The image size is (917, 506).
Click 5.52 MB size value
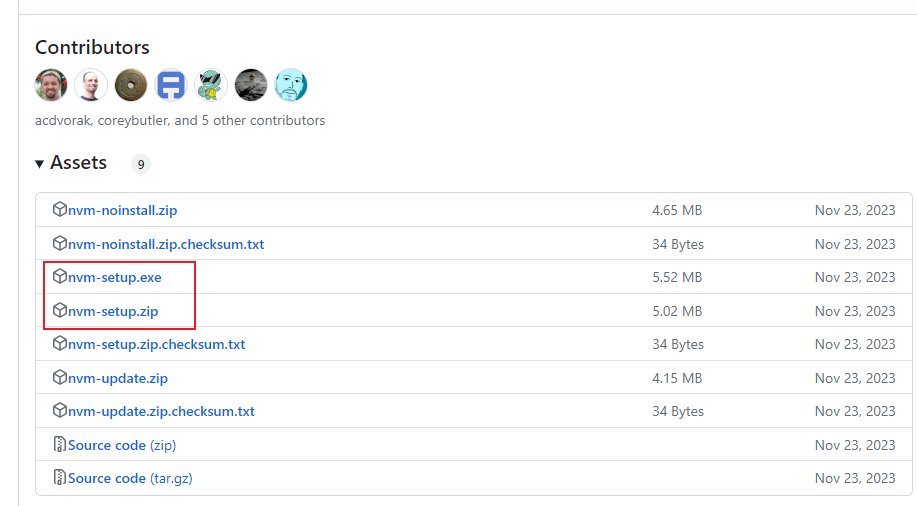(x=677, y=277)
